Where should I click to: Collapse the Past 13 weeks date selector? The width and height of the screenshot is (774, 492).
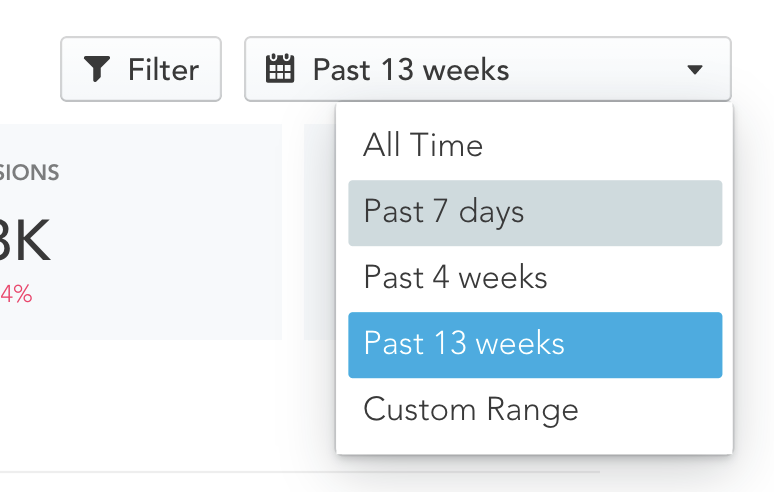pyautogui.click(x=488, y=69)
